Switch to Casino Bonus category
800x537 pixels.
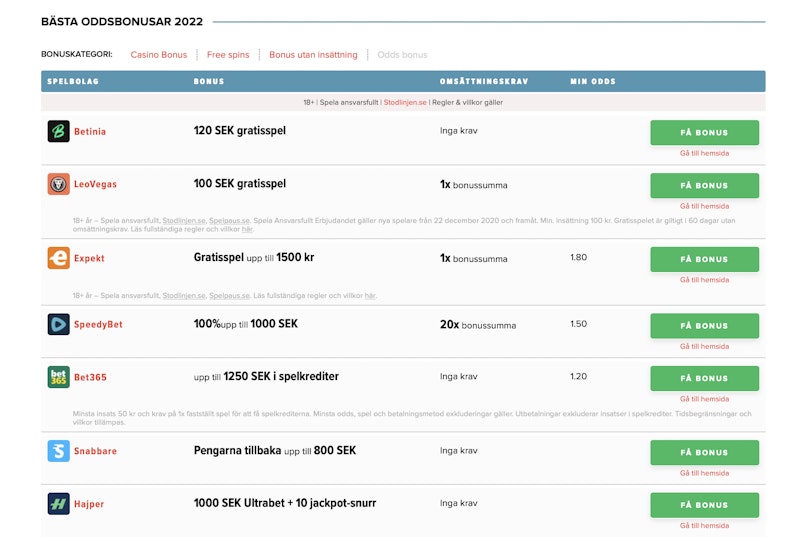coord(158,55)
